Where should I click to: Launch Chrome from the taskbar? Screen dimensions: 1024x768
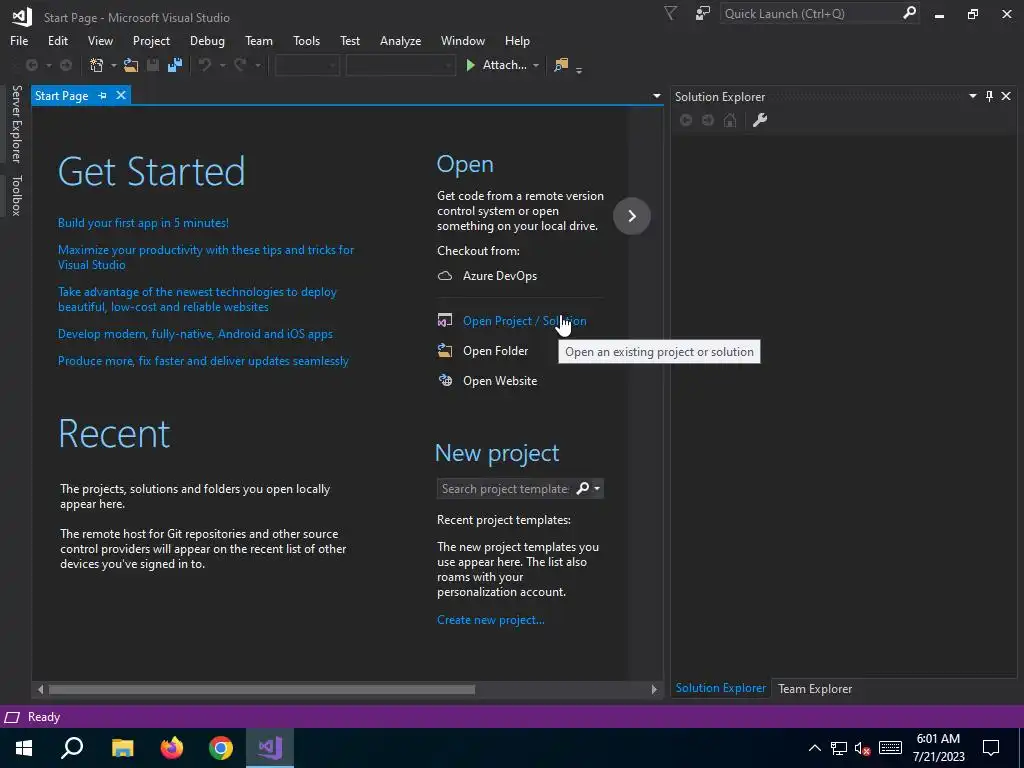tap(221, 748)
